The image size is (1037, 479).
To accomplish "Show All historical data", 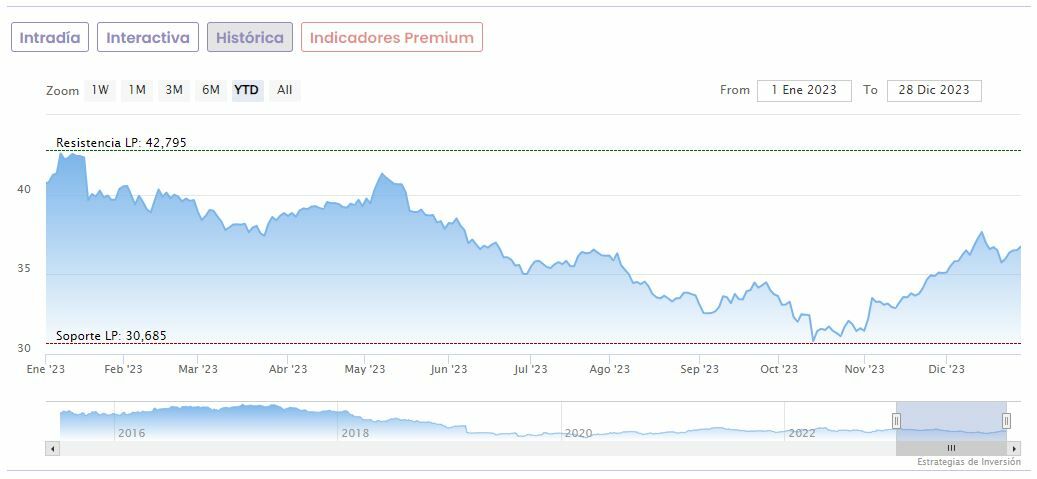I will [x=285, y=90].
